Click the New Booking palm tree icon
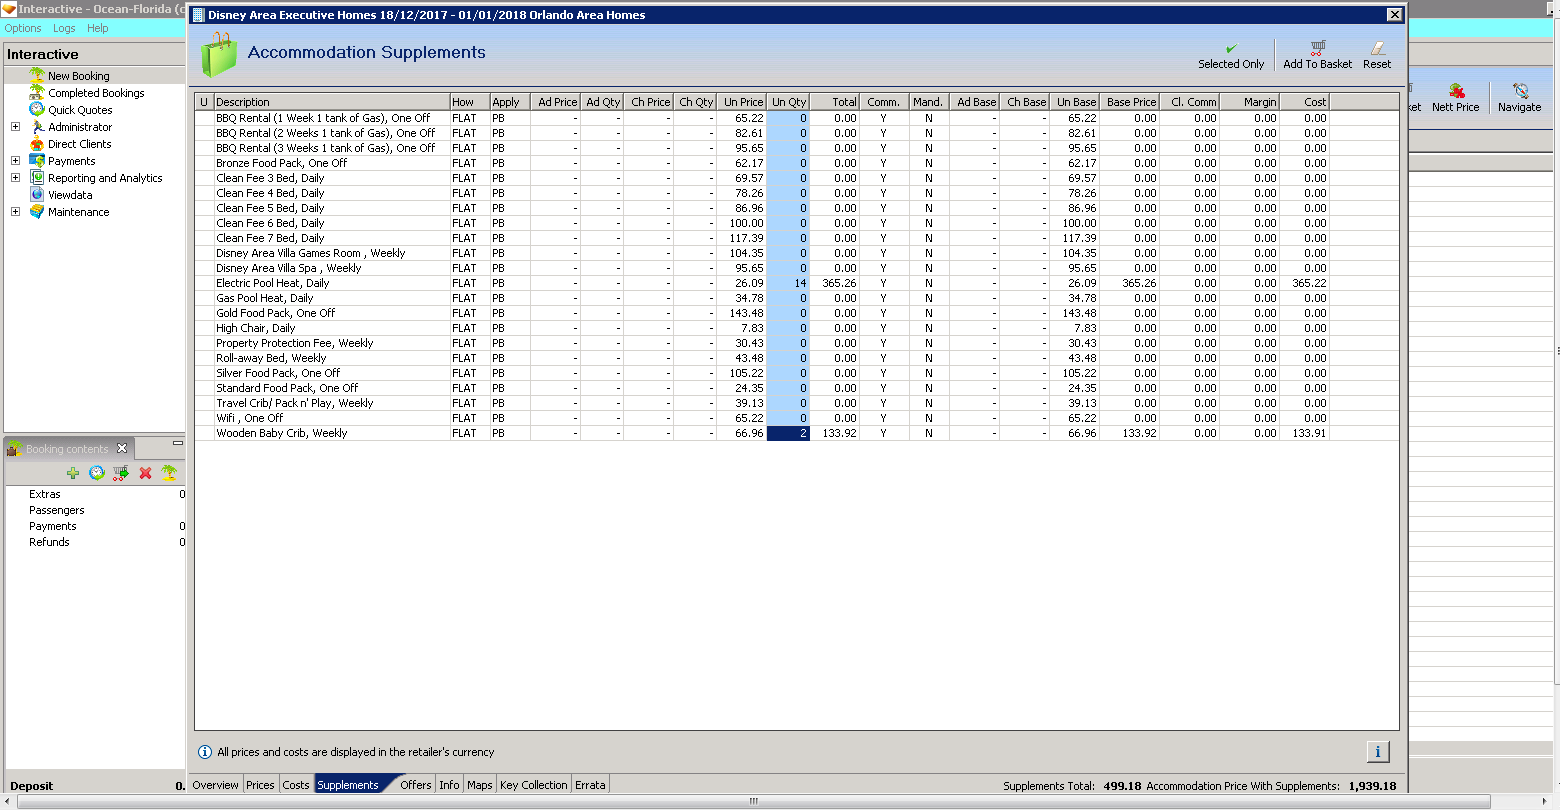Image resolution: width=1560 pixels, height=810 pixels. (x=37, y=75)
